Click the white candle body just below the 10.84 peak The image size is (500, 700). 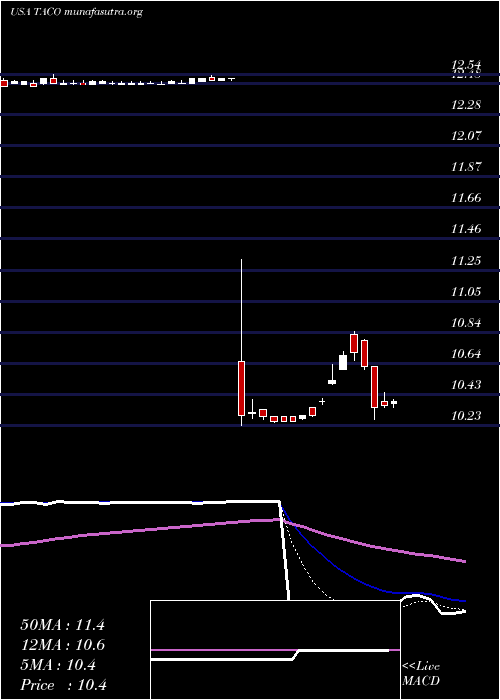(x=343, y=362)
